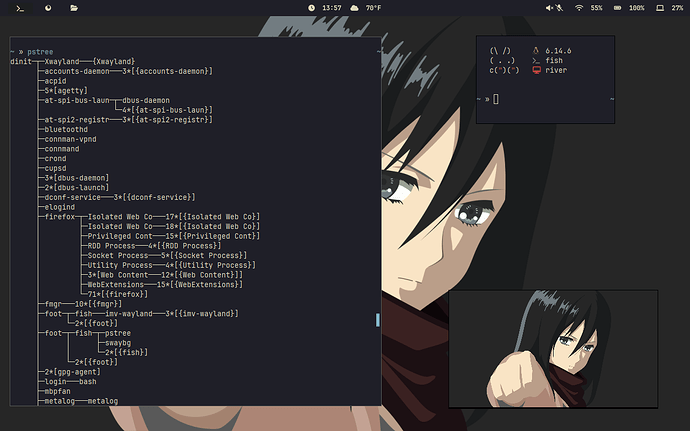690x431 pixels.
Task: Click the 15*[{Privileged Cont}] entry
Action: click(x=213, y=236)
